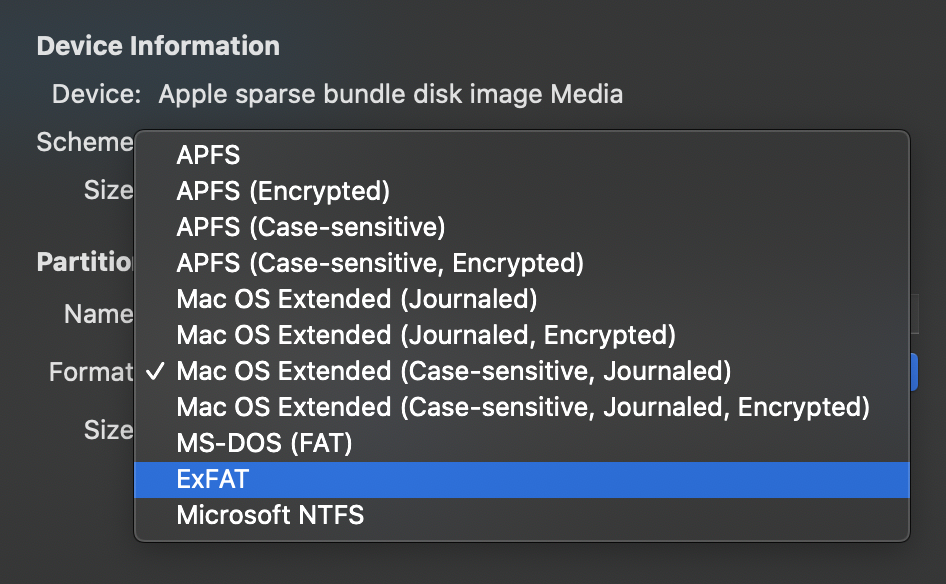Viewport: 946px width, 584px height.
Task: Select Microsoft NTFS format
Action: pos(270,516)
